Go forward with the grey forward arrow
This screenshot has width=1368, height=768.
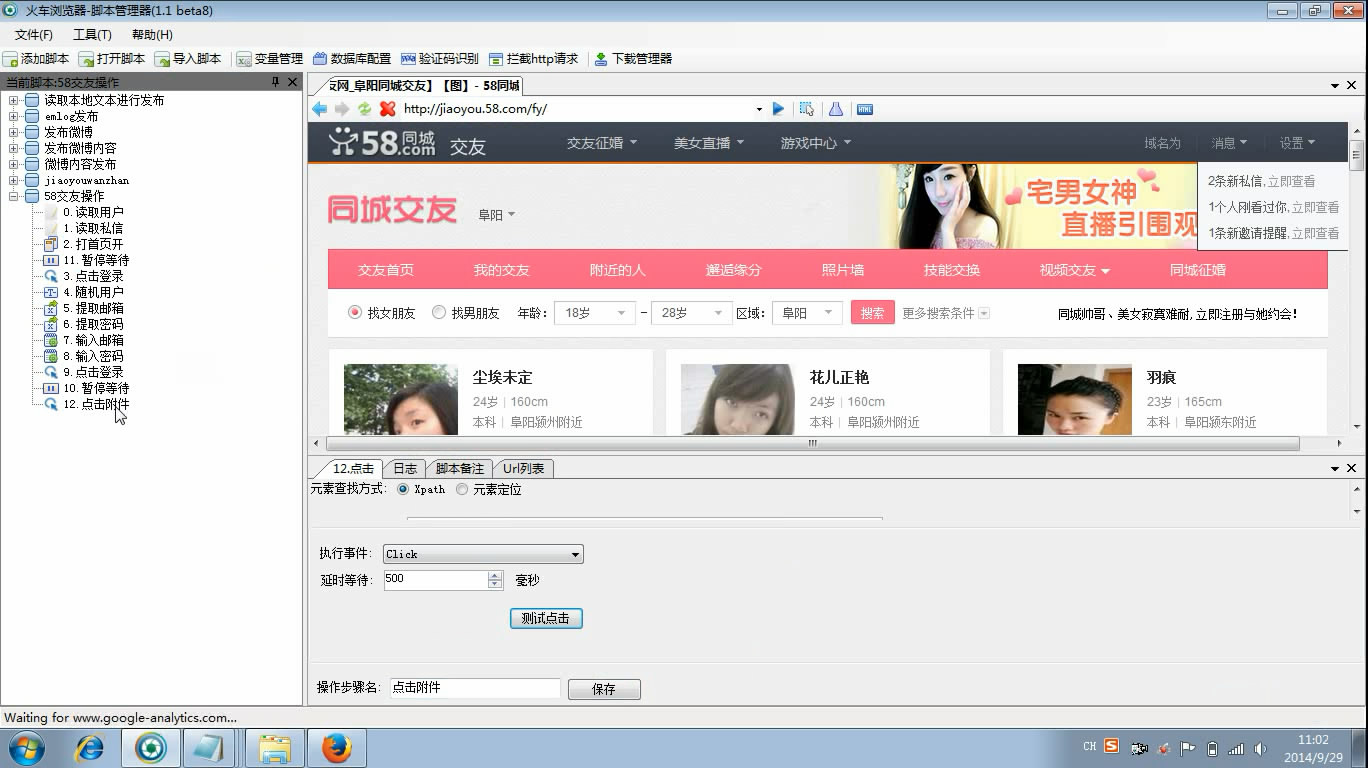[x=342, y=109]
